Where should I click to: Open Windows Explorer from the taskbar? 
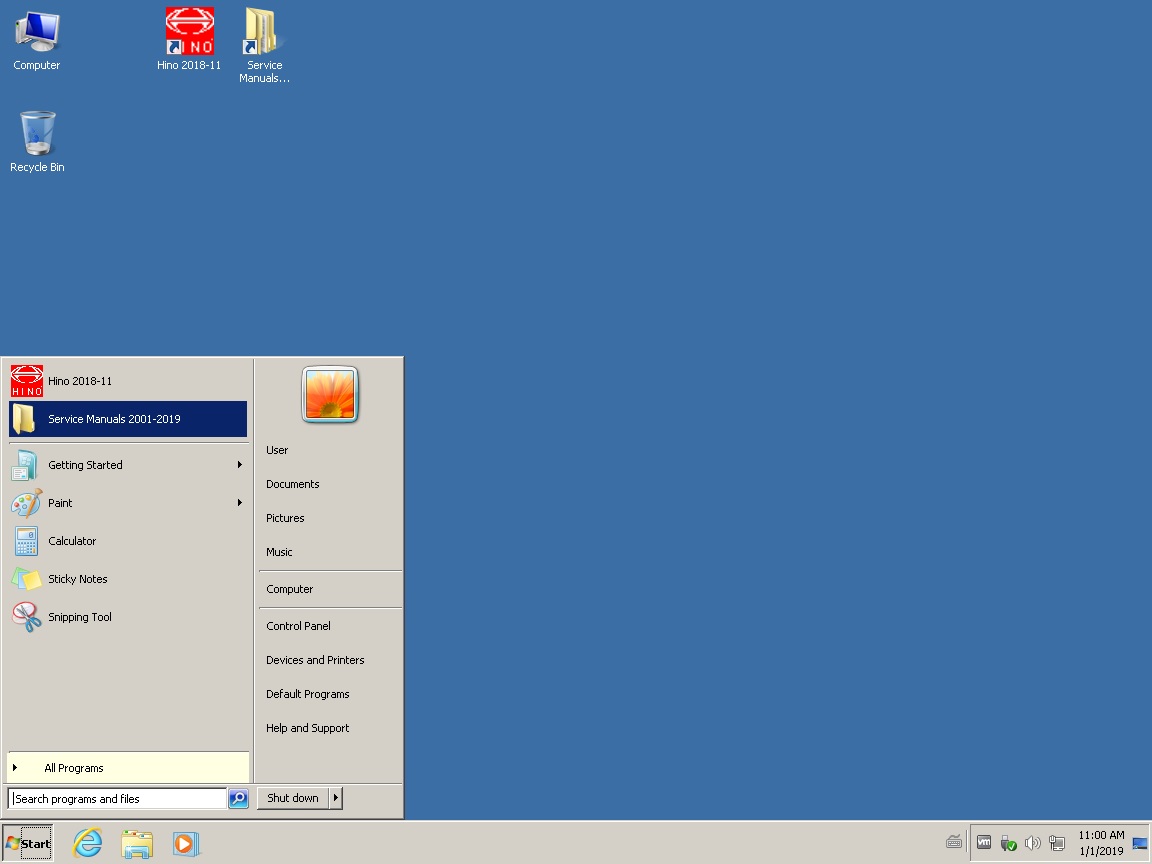137,843
